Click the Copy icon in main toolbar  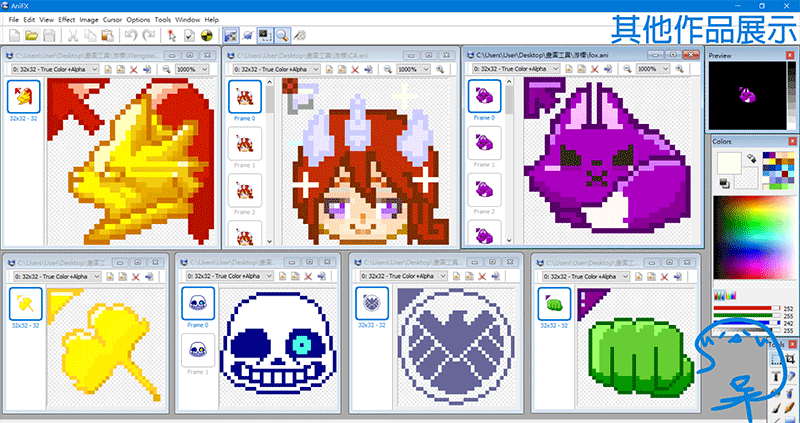pos(90,35)
